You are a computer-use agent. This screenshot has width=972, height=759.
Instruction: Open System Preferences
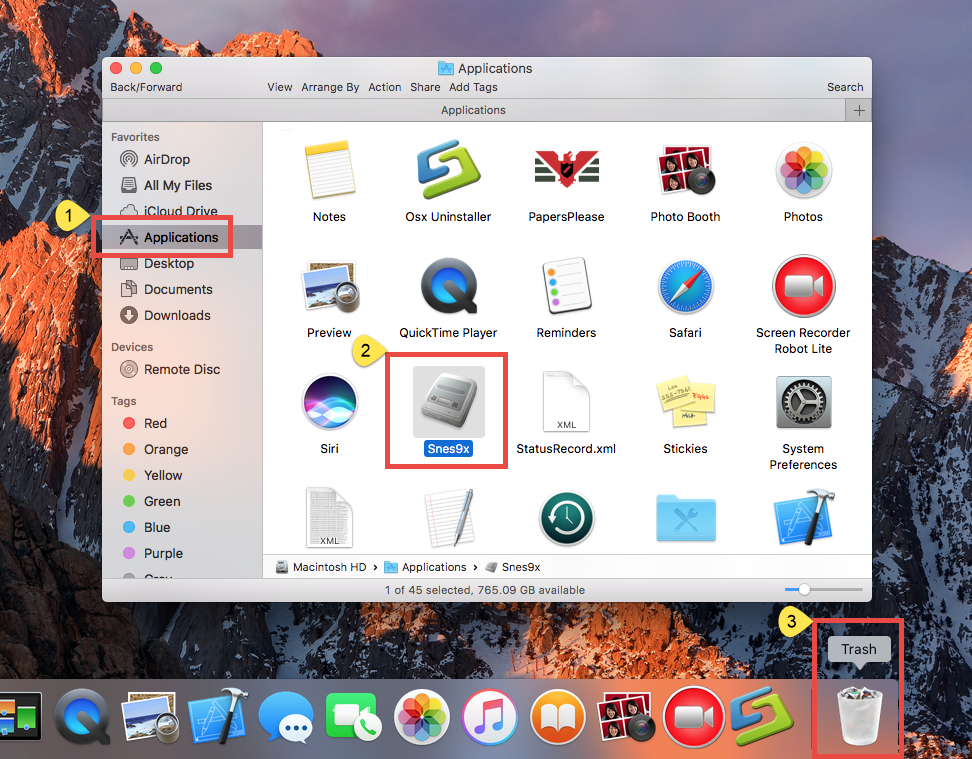click(803, 402)
